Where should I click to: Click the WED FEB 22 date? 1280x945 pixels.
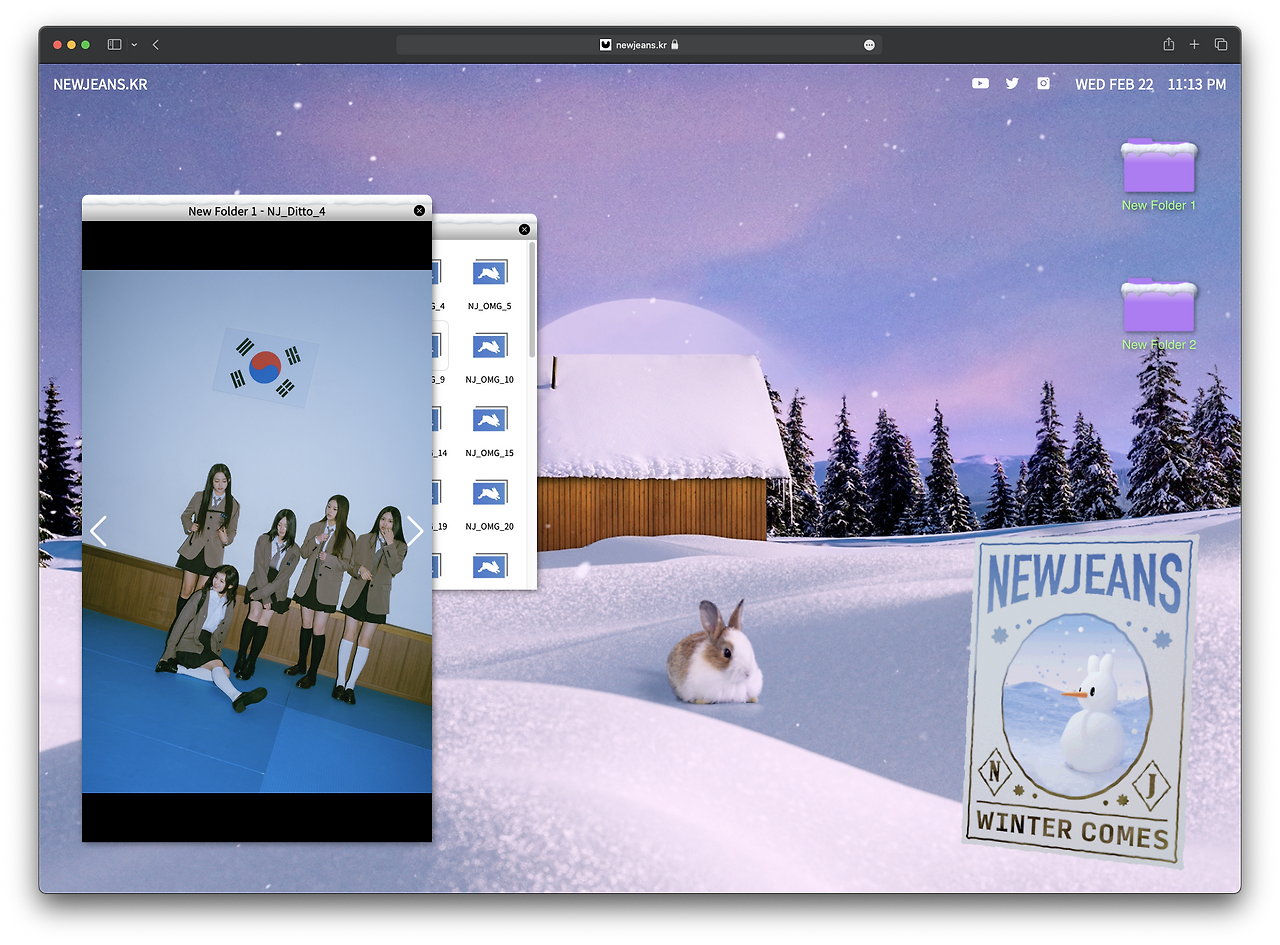coord(1114,85)
